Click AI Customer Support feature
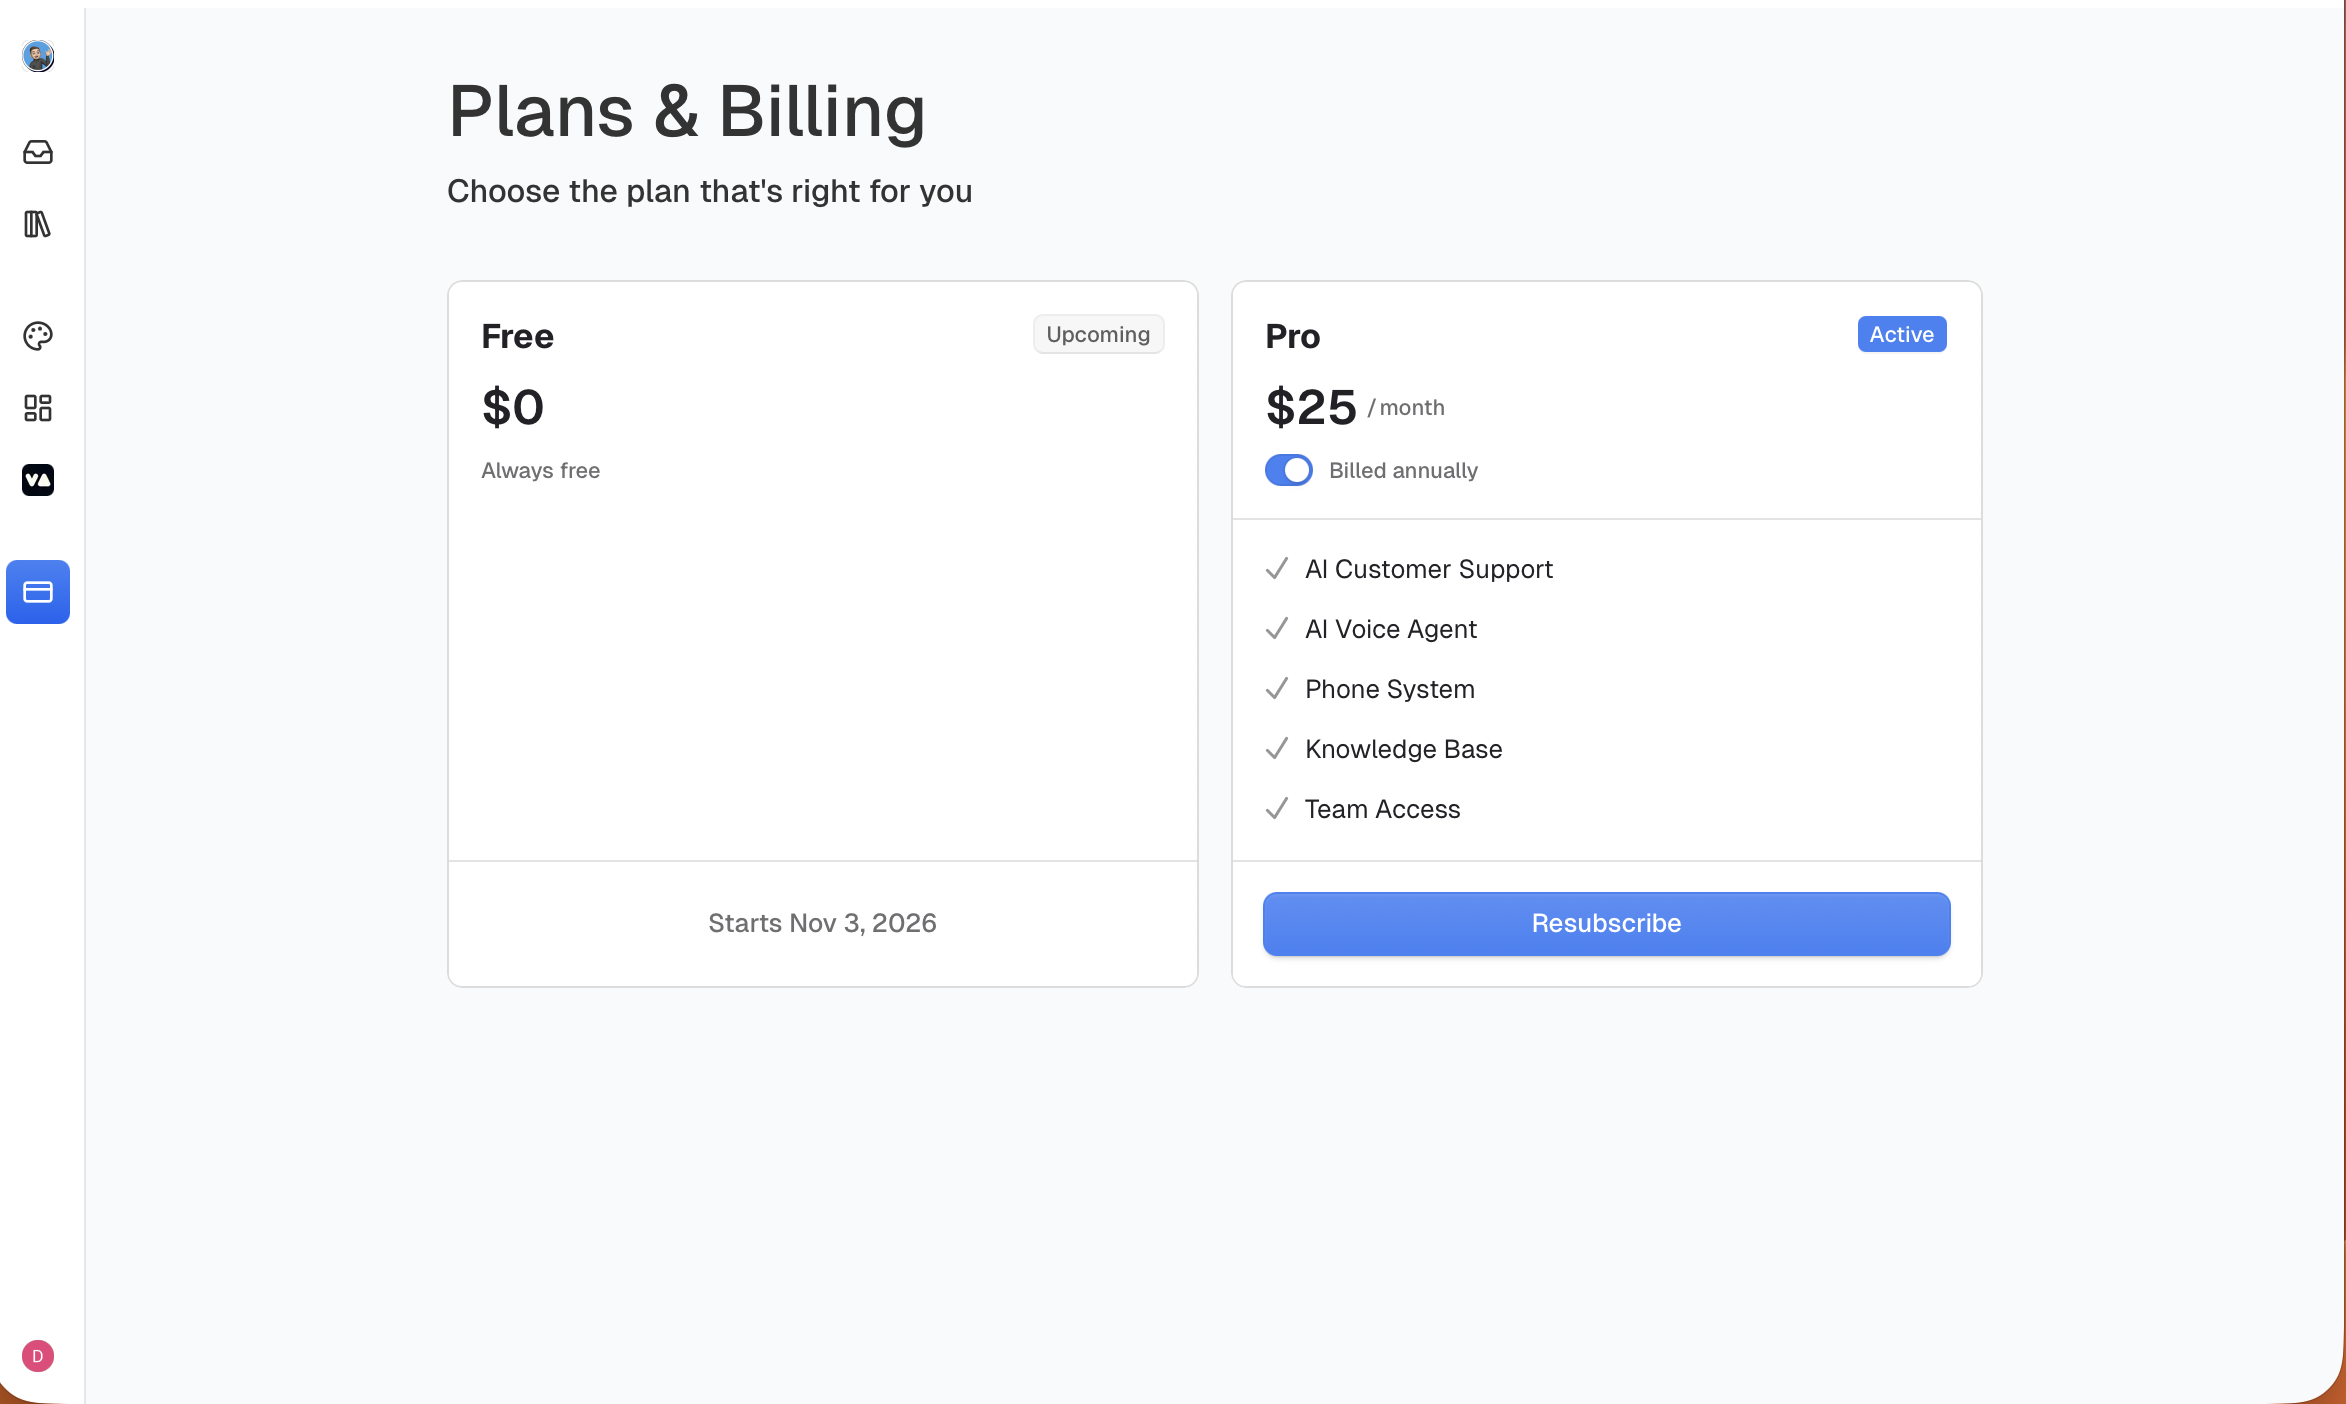Image resolution: width=2346 pixels, height=1404 pixels. pos(1428,569)
